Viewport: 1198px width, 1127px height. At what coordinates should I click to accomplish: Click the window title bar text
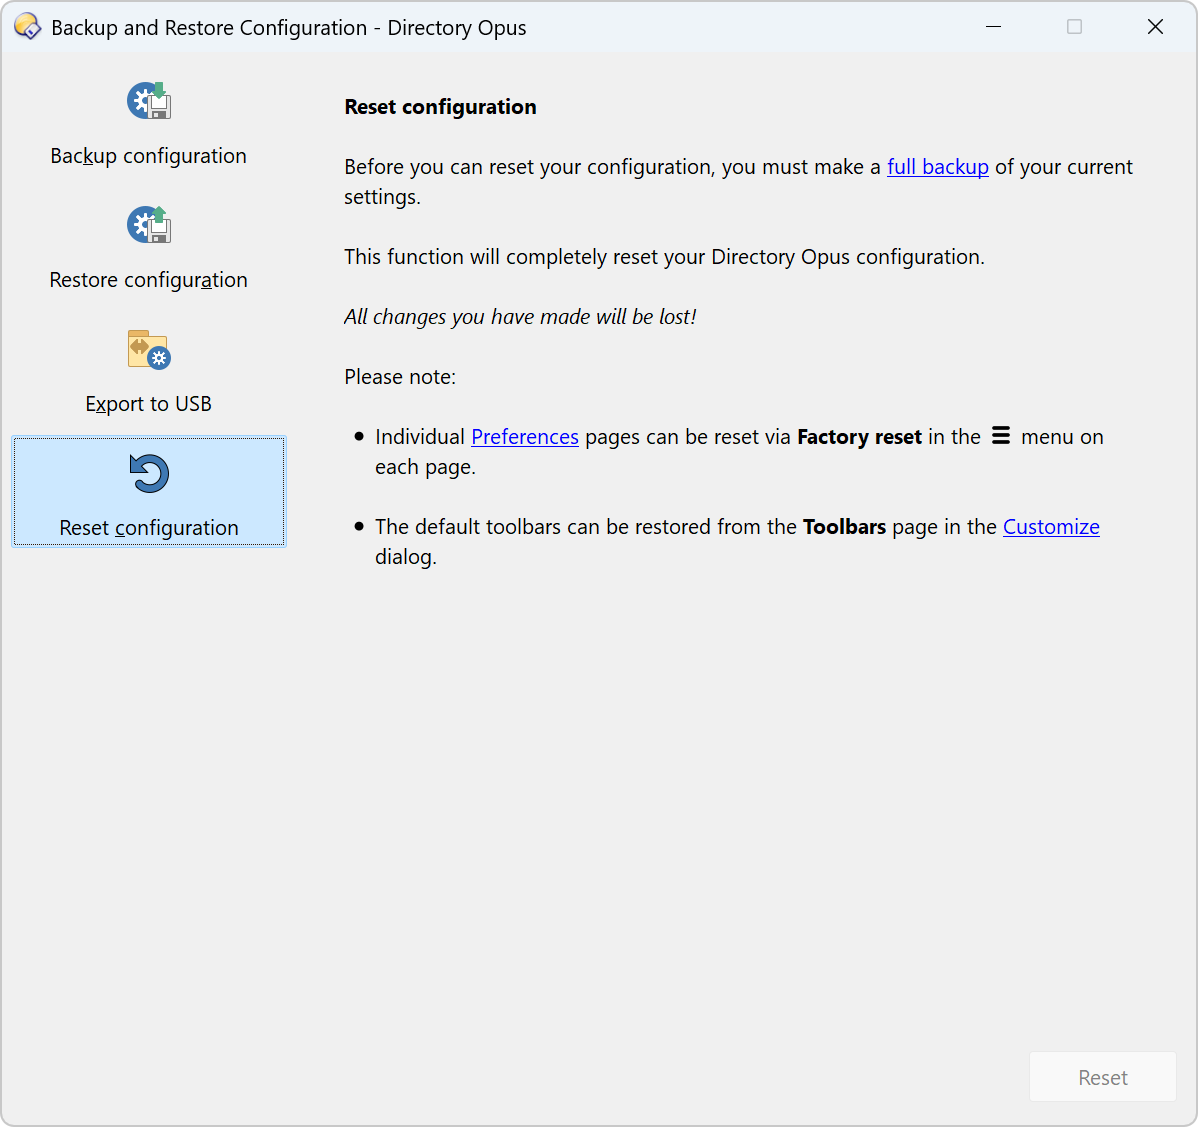pyautogui.click(x=288, y=28)
